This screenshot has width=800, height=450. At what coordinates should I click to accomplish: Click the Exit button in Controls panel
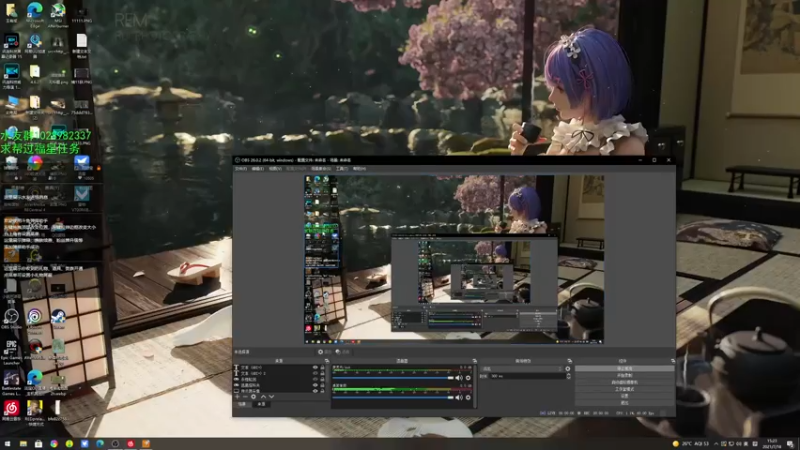624,403
